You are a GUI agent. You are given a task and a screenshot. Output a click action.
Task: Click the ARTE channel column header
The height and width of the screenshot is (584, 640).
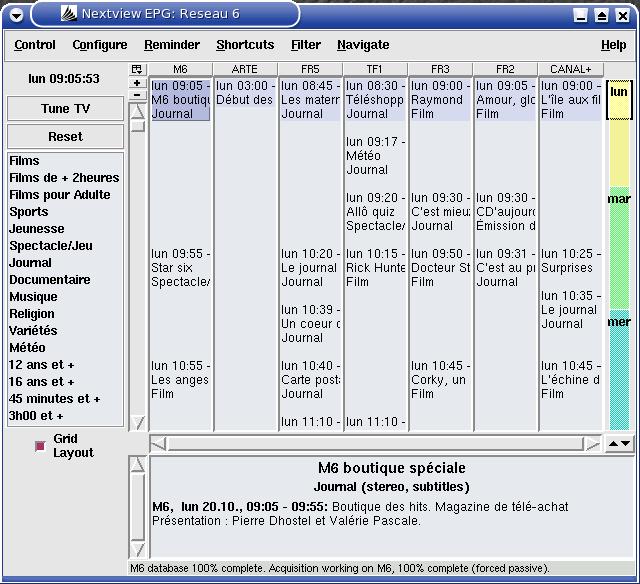pos(245,69)
